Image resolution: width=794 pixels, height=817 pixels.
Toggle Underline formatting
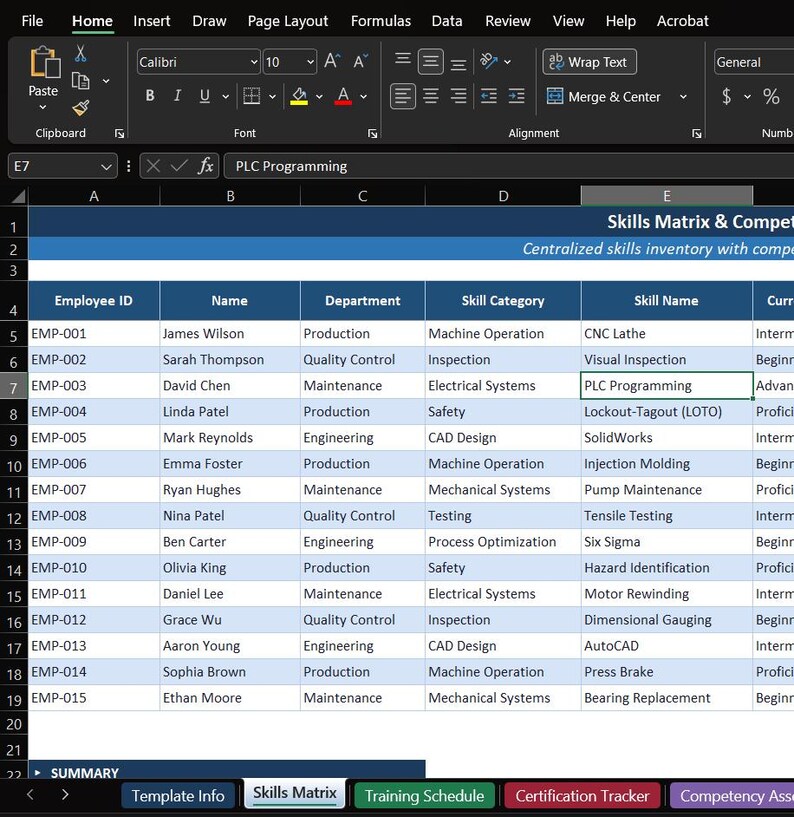[x=205, y=96]
